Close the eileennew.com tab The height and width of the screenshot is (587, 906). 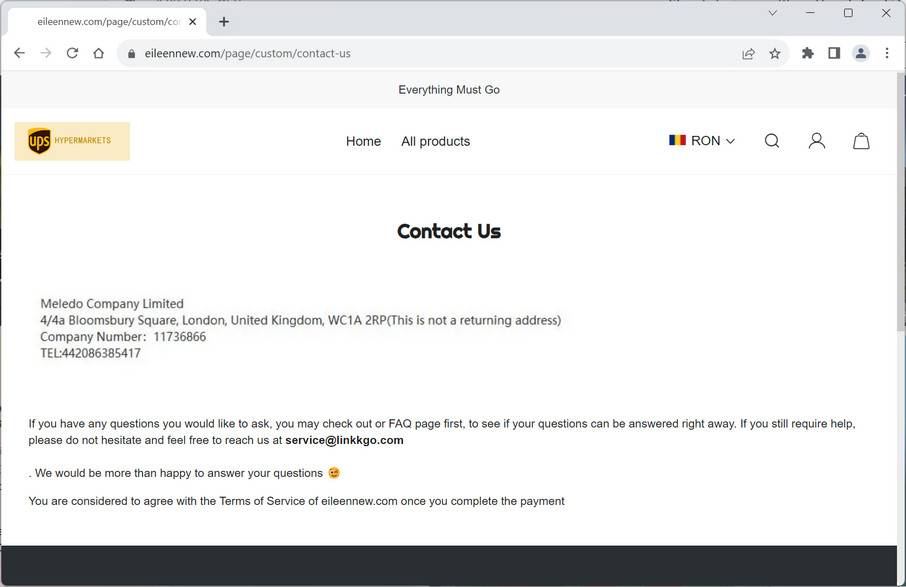pos(193,21)
